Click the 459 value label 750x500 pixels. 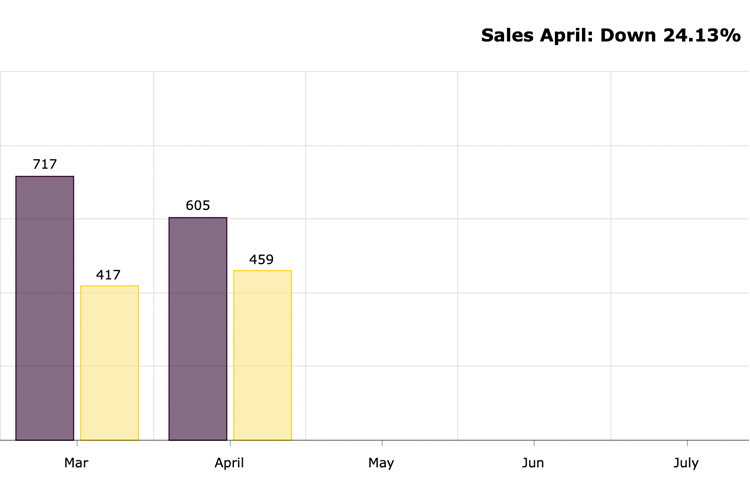tap(261, 259)
